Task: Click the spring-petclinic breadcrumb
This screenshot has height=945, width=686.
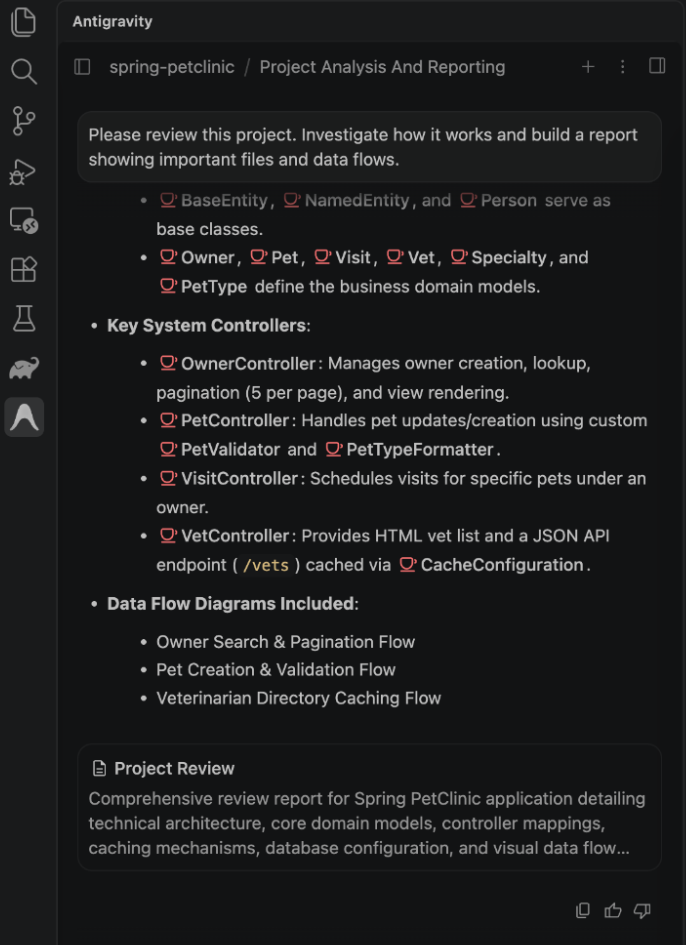Action: click(172, 67)
